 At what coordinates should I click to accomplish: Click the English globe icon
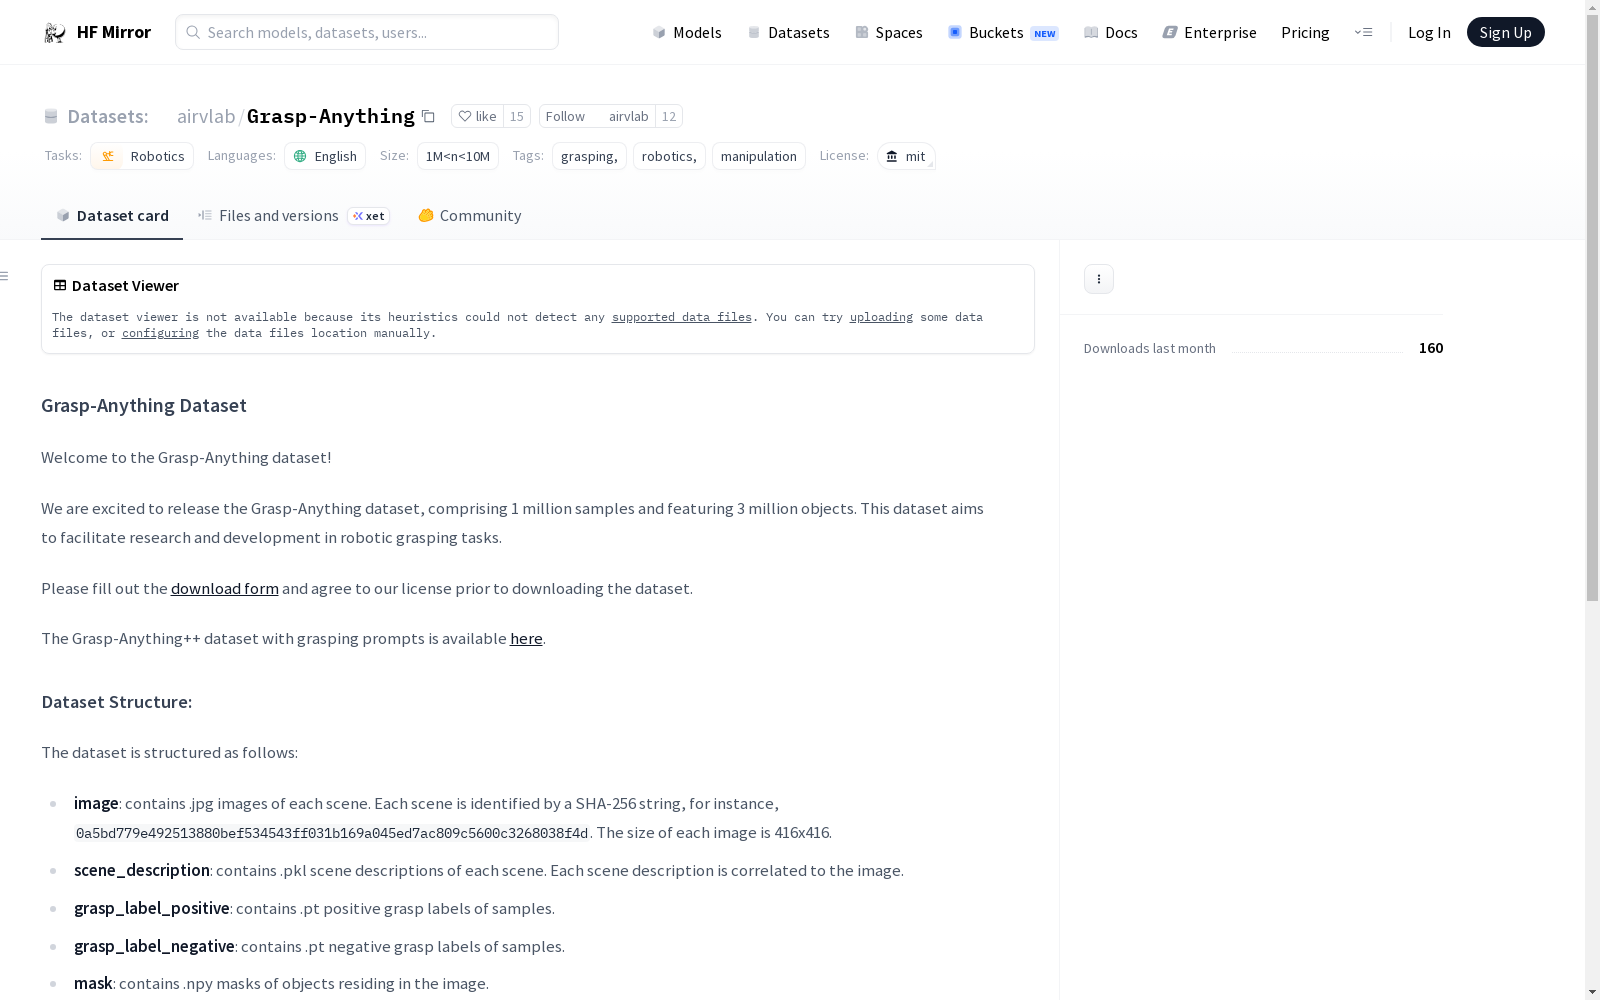tap(300, 156)
